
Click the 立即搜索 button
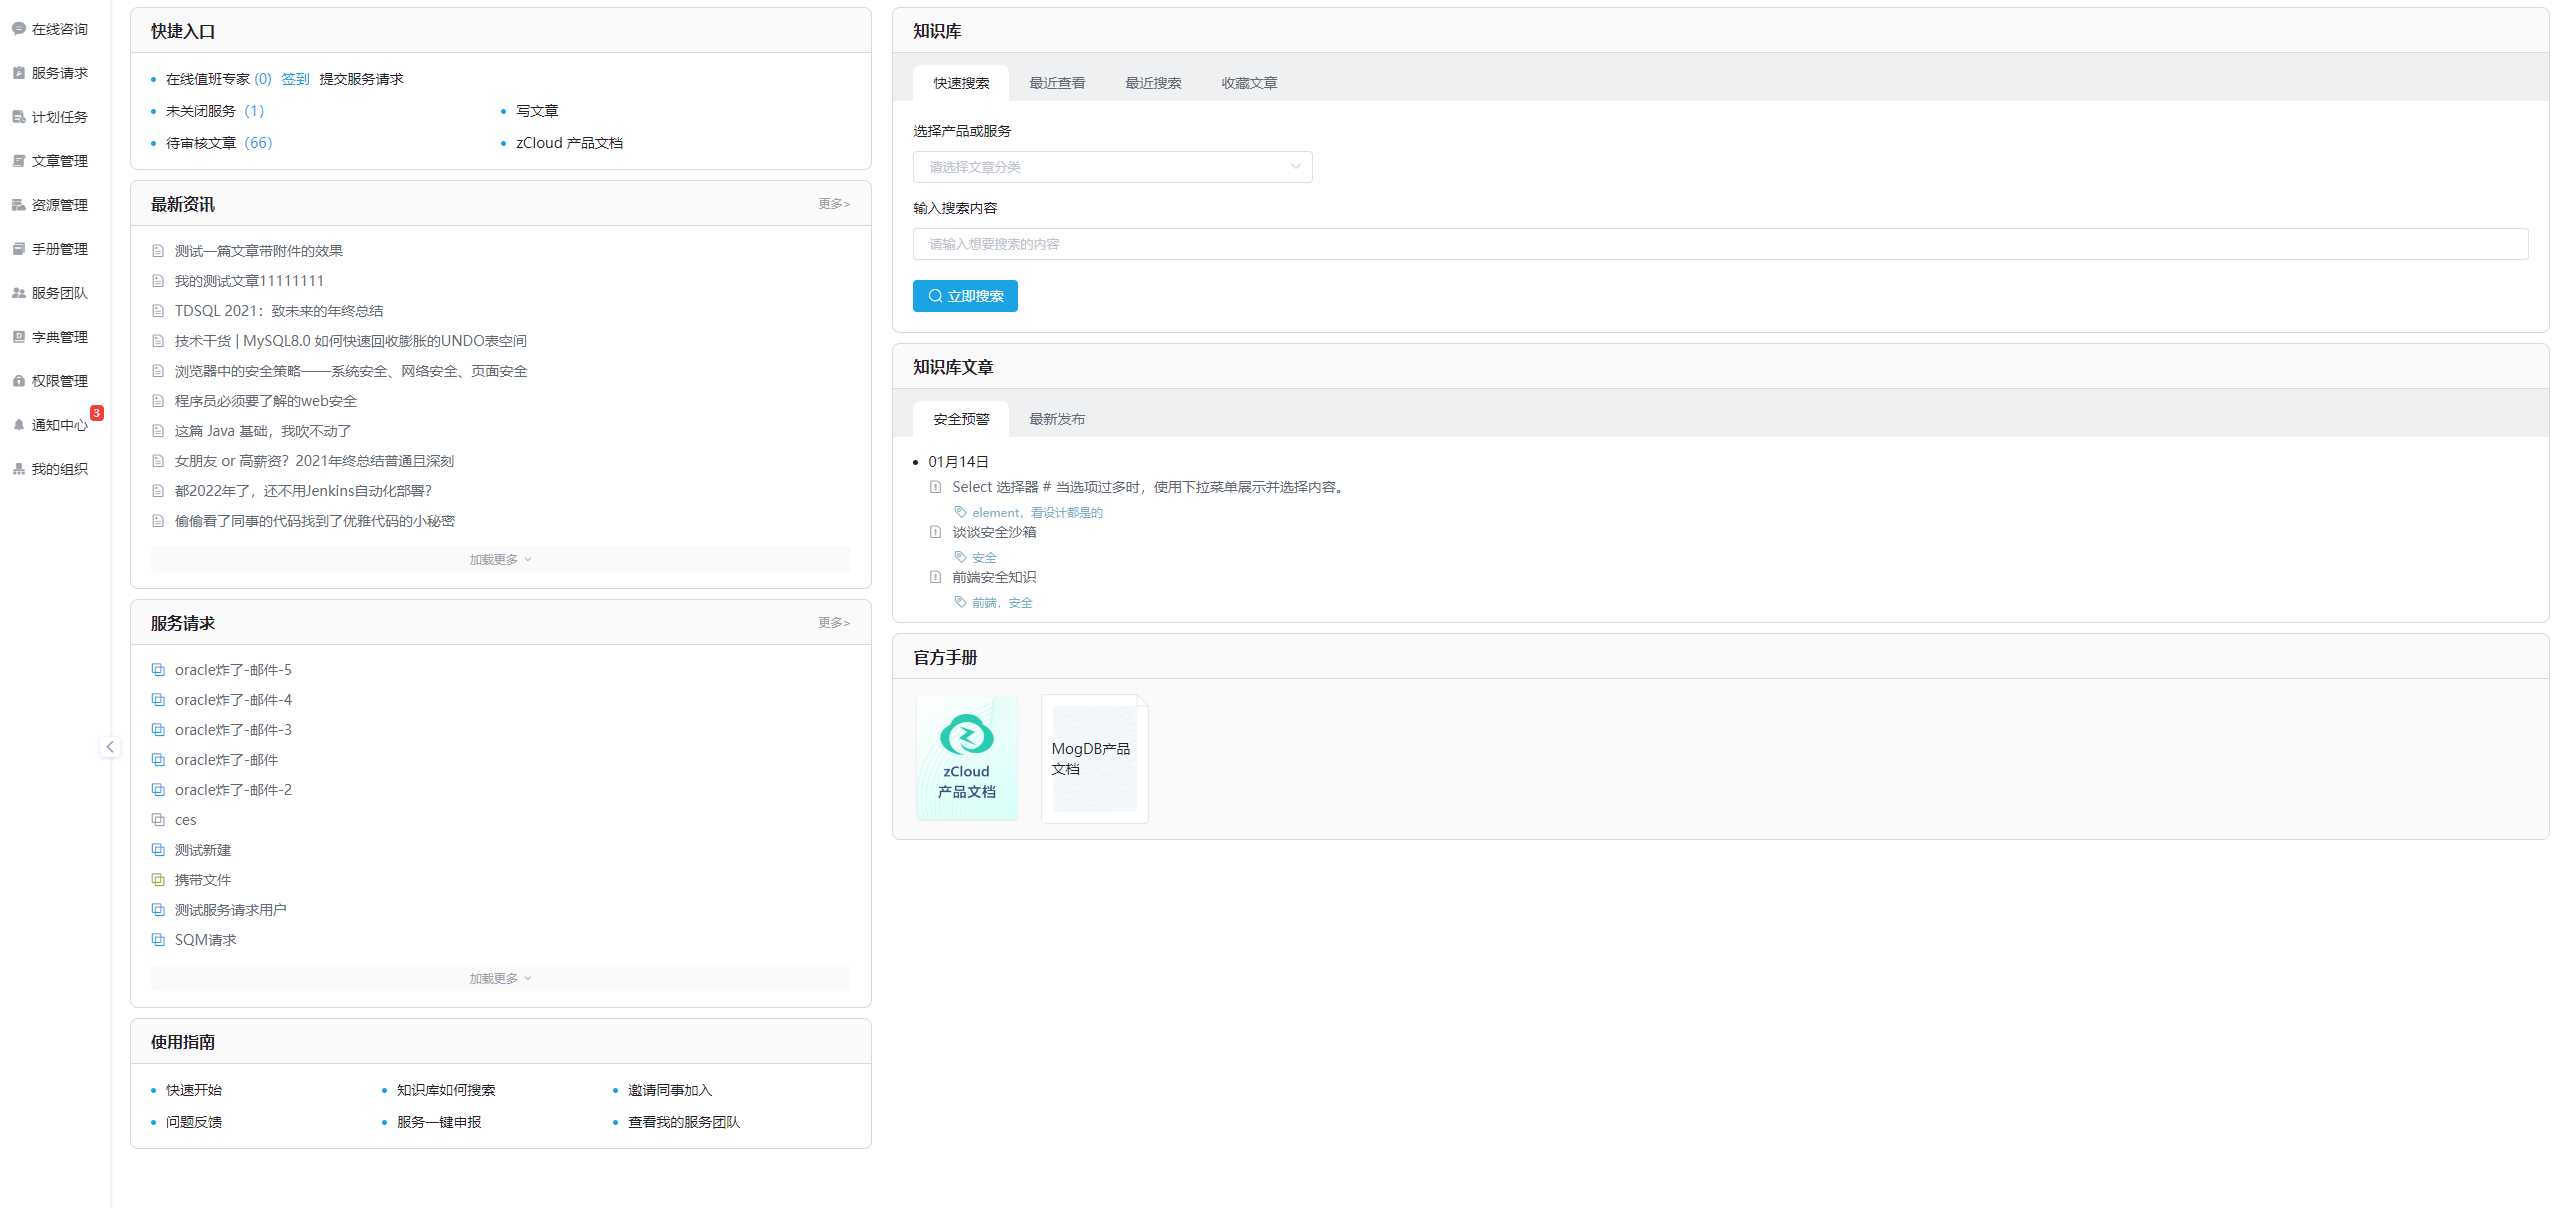click(x=965, y=296)
